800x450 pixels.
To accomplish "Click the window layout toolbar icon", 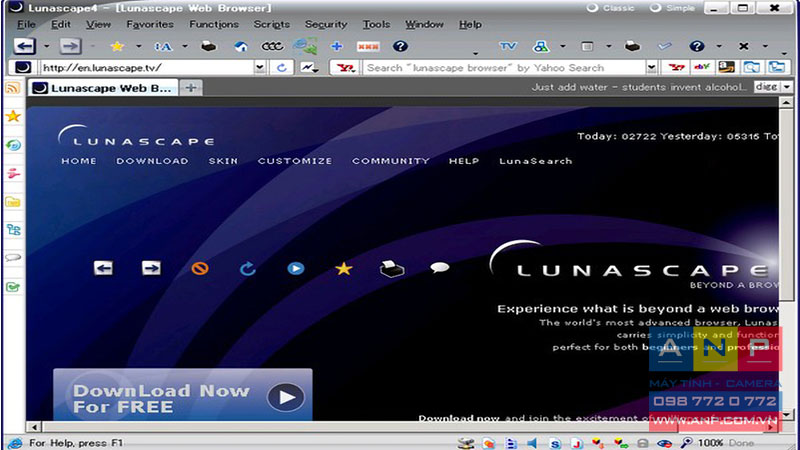I will coord(587,46).
